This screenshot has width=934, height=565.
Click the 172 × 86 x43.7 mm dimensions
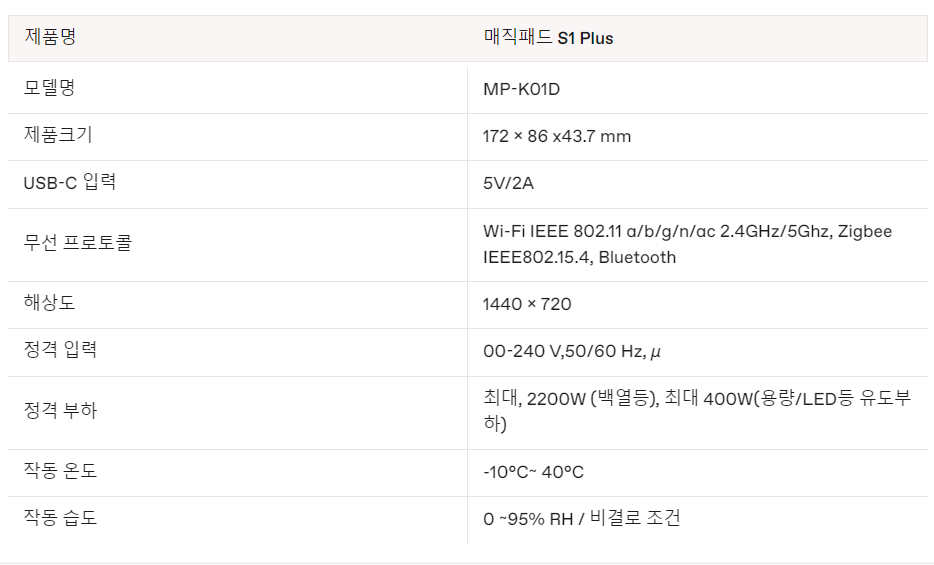(557, 136)
